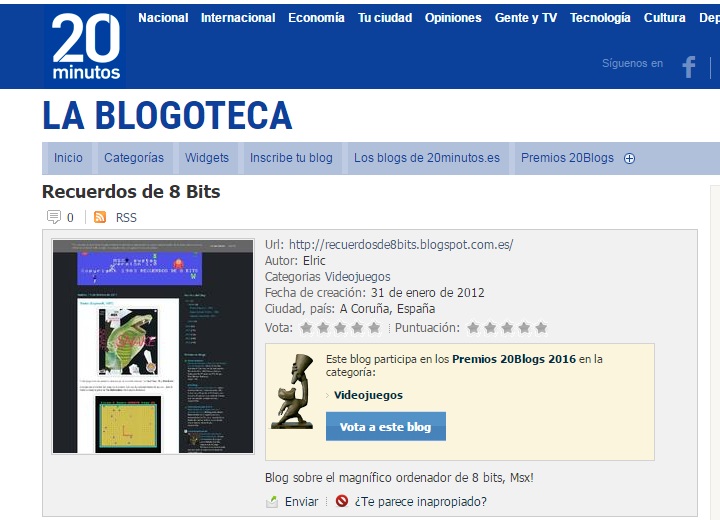This screenshot has height=520, width=720.
Task: Open the 20minutos Facebook page icon
Action: click(689, 67)
